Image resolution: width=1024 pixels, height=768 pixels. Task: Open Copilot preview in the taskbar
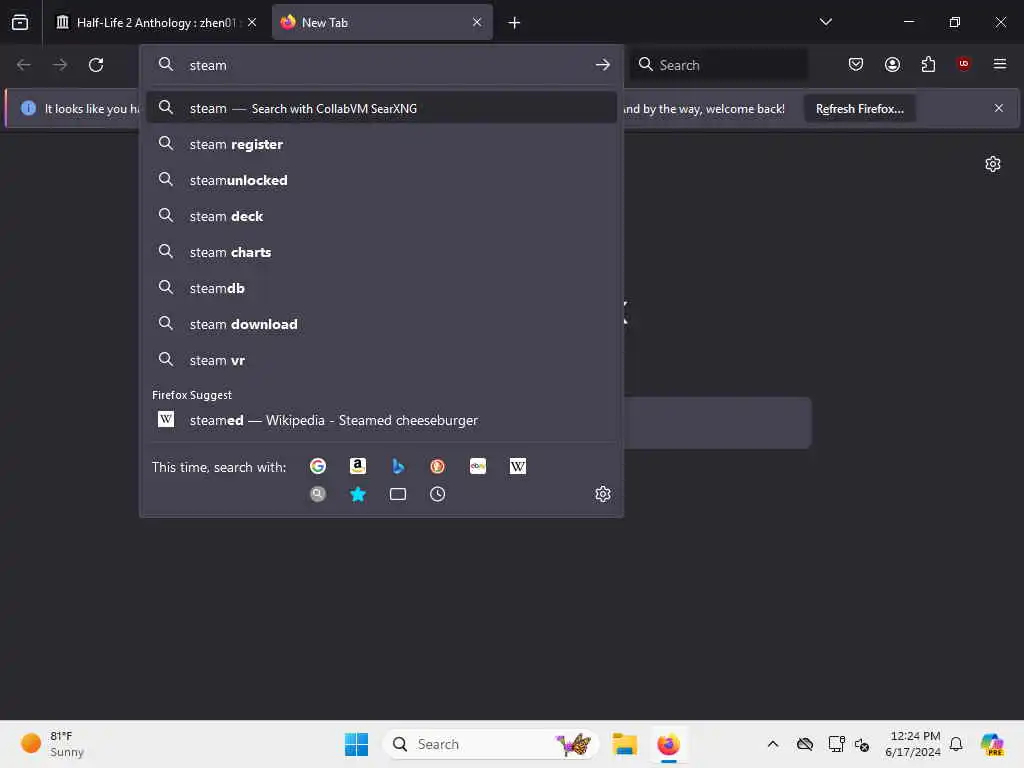tap(992, 744)
